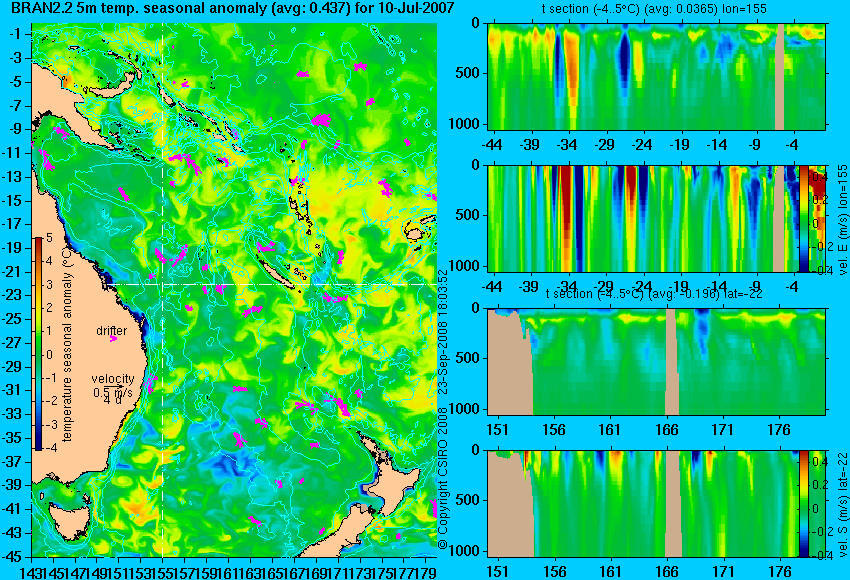Click the 'vel. S (m/s) lat=-22' axis label
Viewport: 850px width, 580px height.
(x=843, y=504)
